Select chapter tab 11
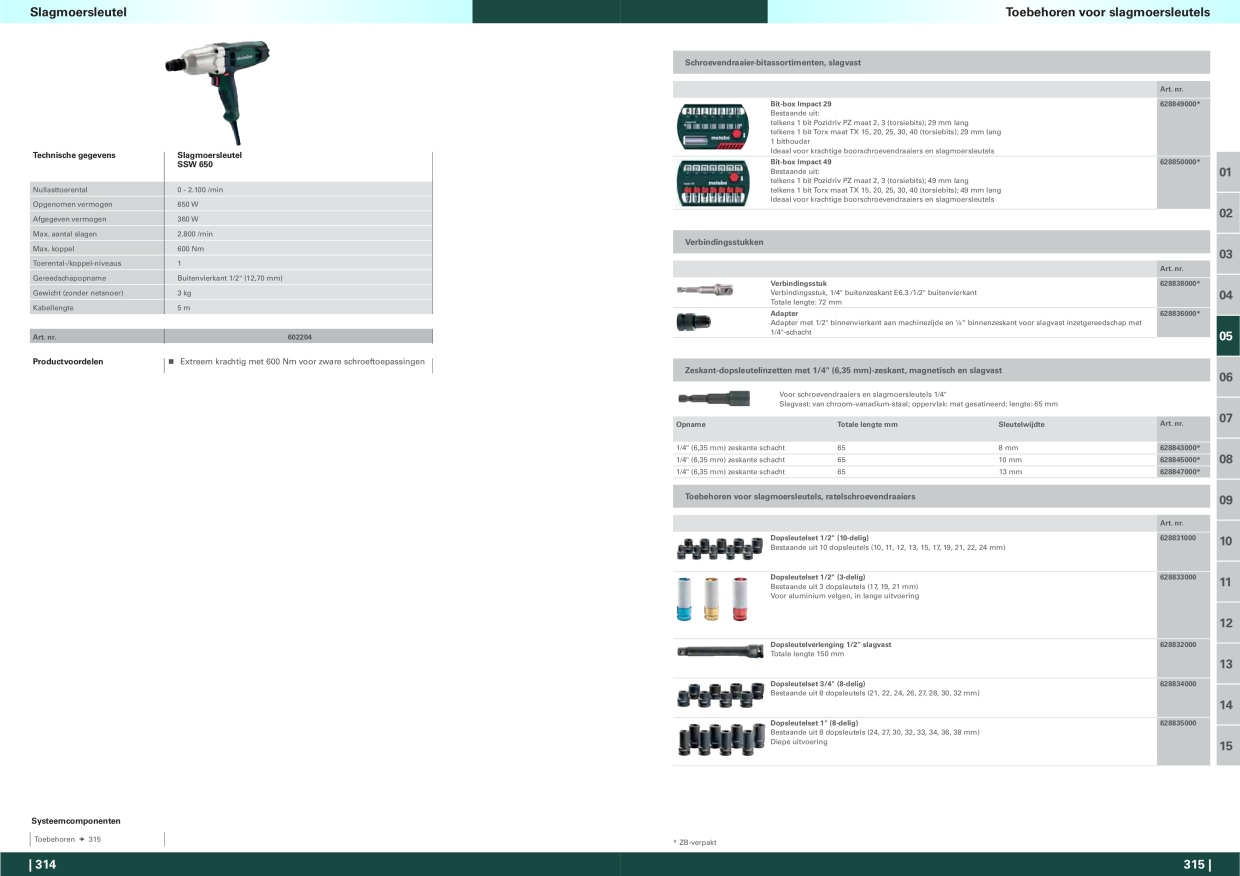The image size is (1240, 876). [x=1226, y=582]
